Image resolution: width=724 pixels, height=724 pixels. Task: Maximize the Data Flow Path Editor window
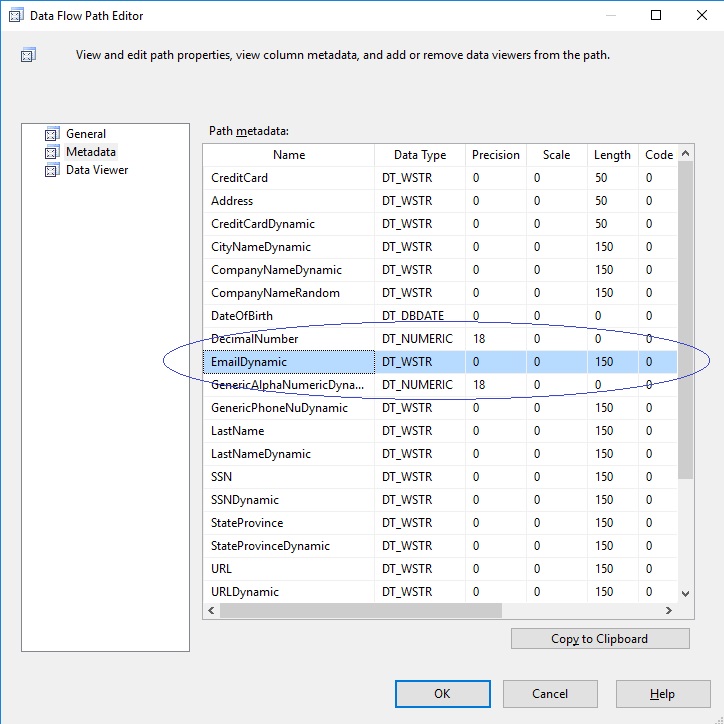click(x=656, y=15)
